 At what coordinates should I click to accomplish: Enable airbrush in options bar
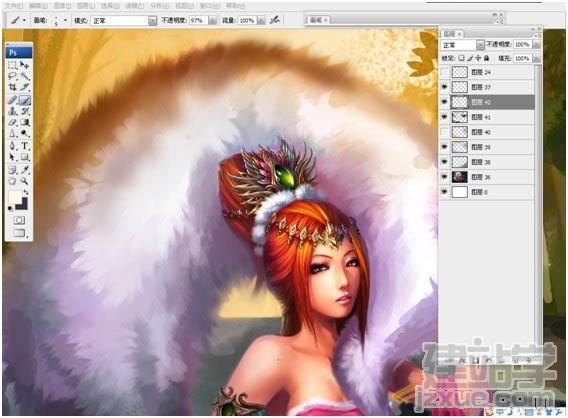[275, 20]
